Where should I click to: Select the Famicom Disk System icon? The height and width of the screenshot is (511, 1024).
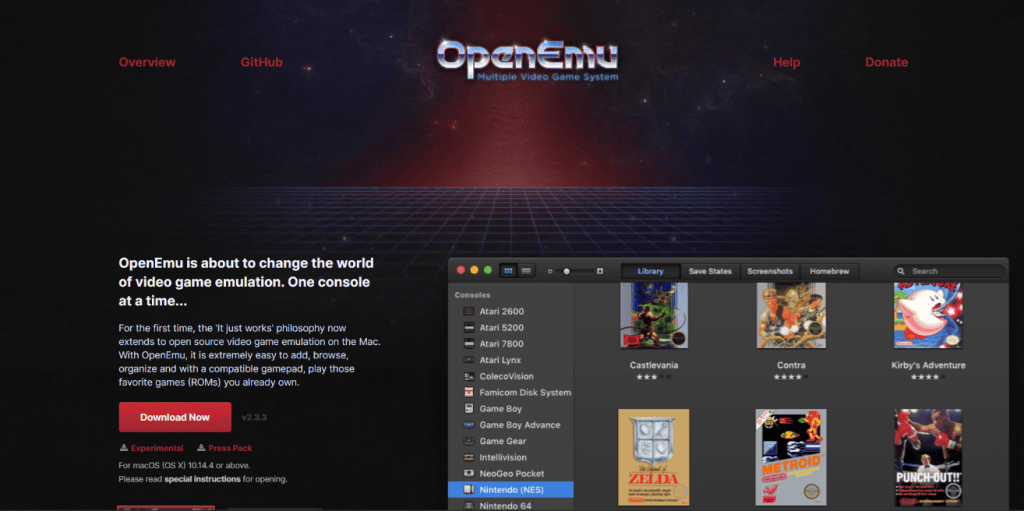468,393
